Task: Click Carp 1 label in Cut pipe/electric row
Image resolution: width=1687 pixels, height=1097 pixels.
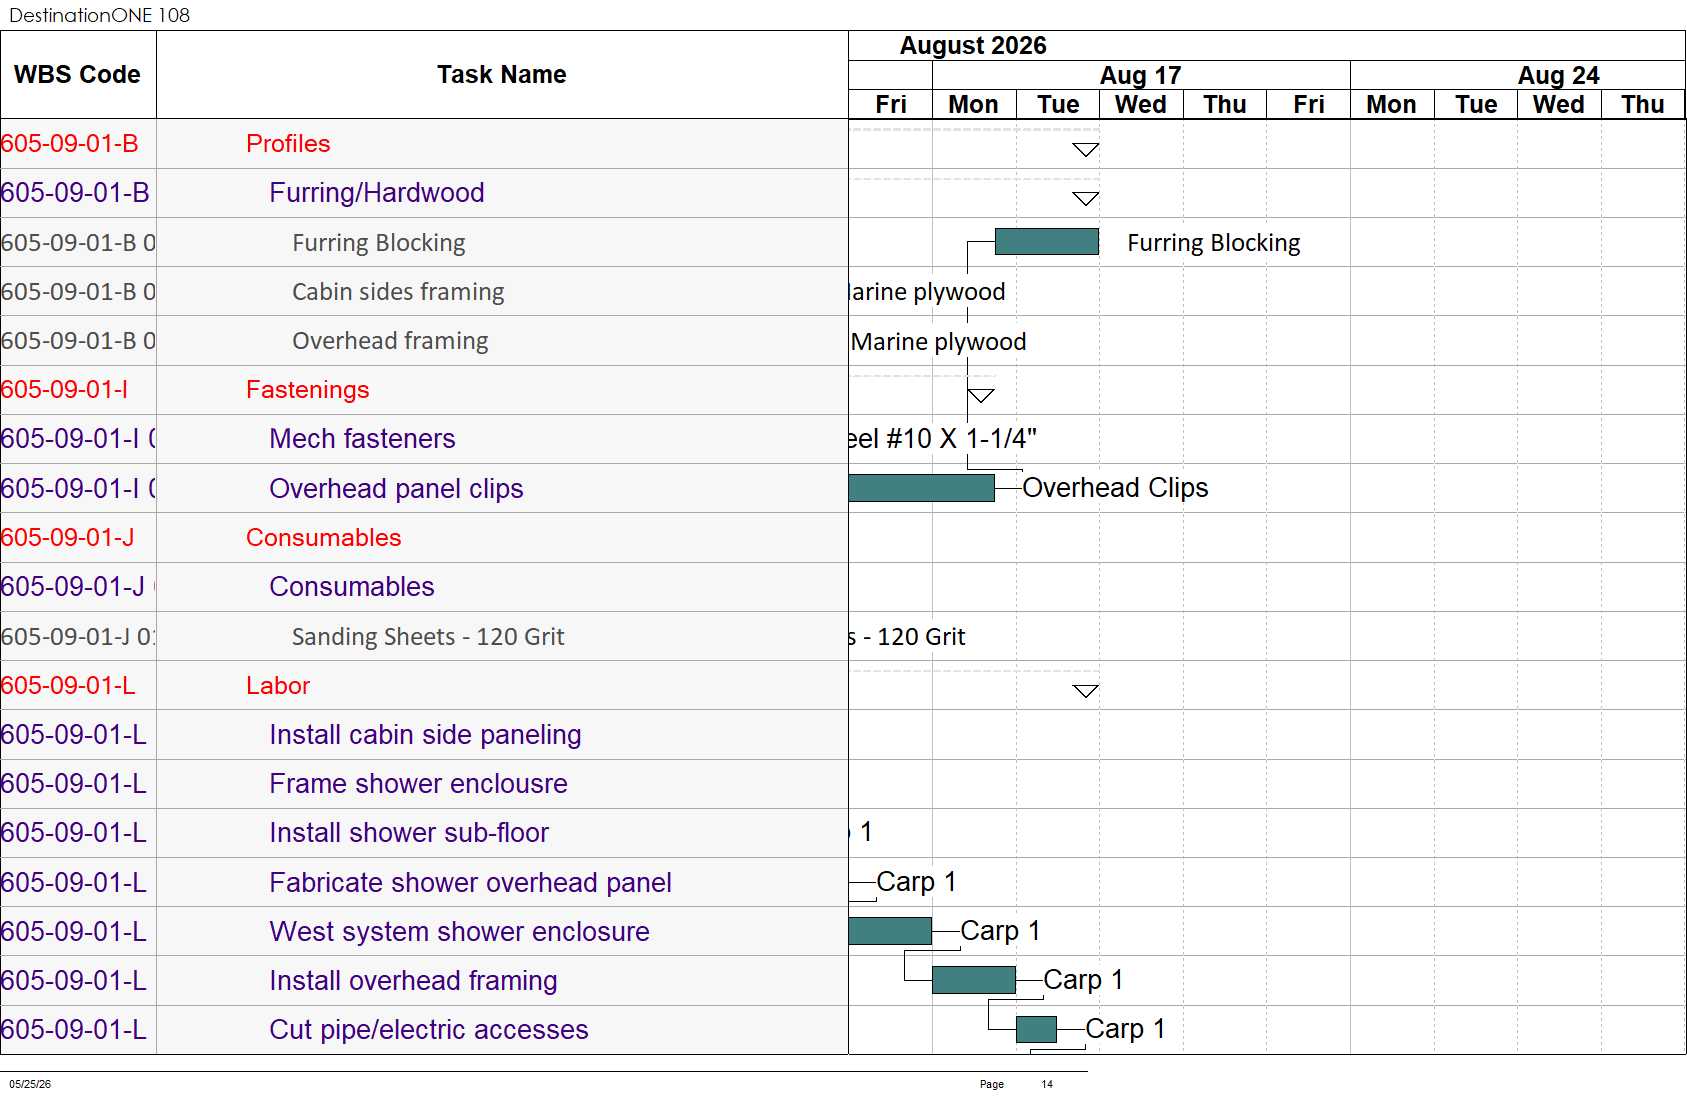Action: coord(1125,1029)
